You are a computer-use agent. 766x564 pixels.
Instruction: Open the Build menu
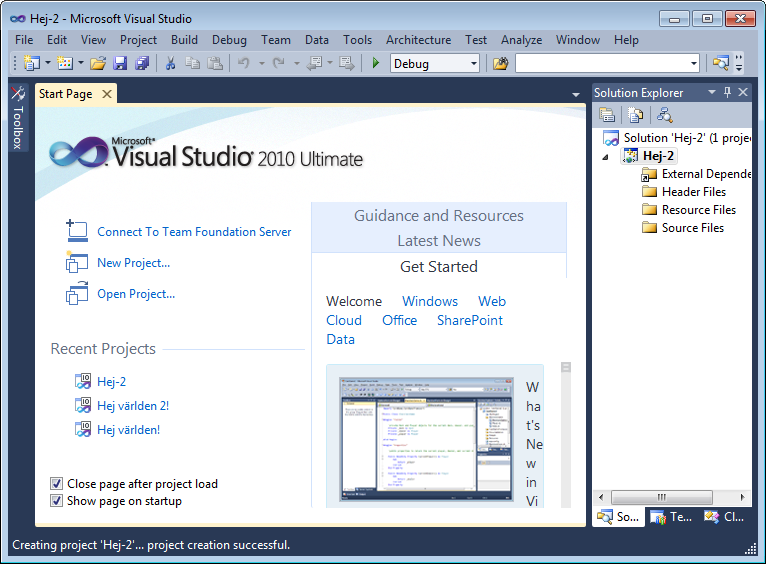click(184, 40)
